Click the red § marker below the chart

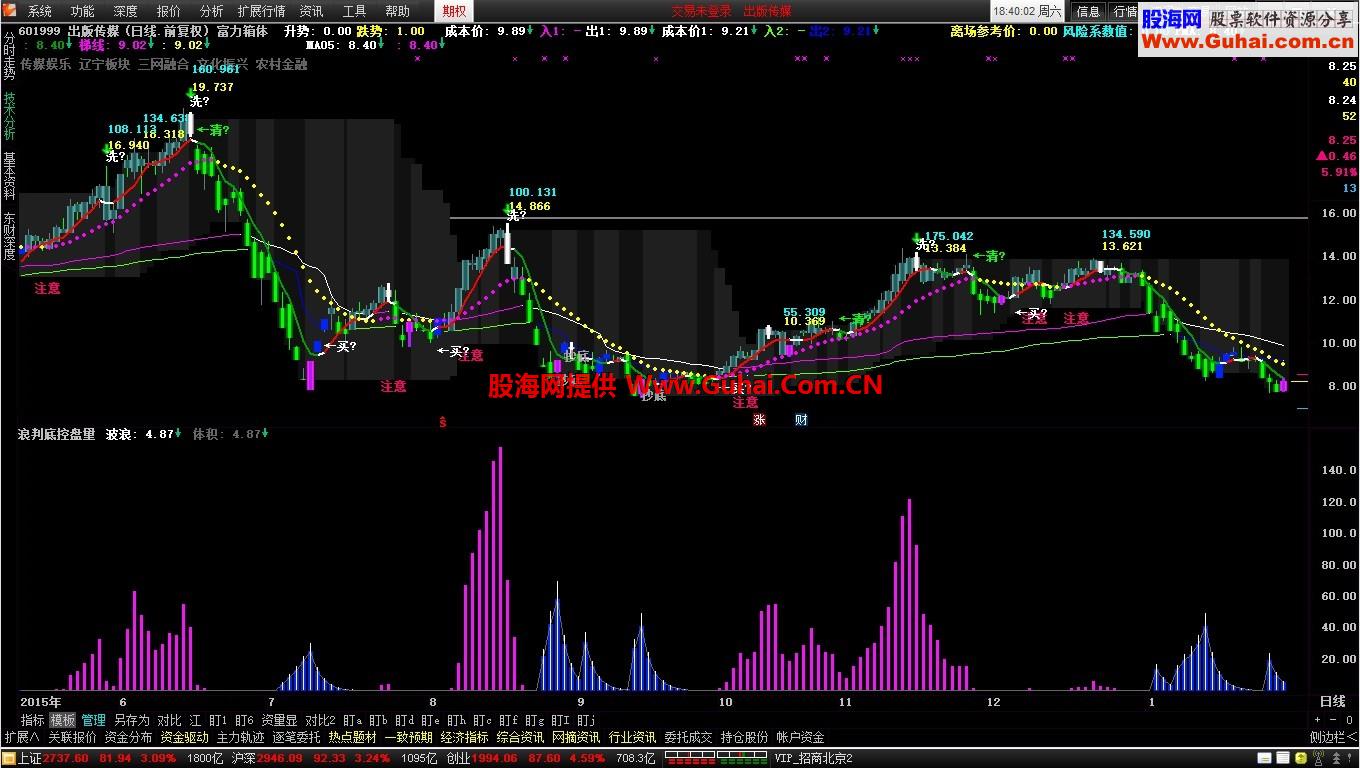click(x=442, y=422)
